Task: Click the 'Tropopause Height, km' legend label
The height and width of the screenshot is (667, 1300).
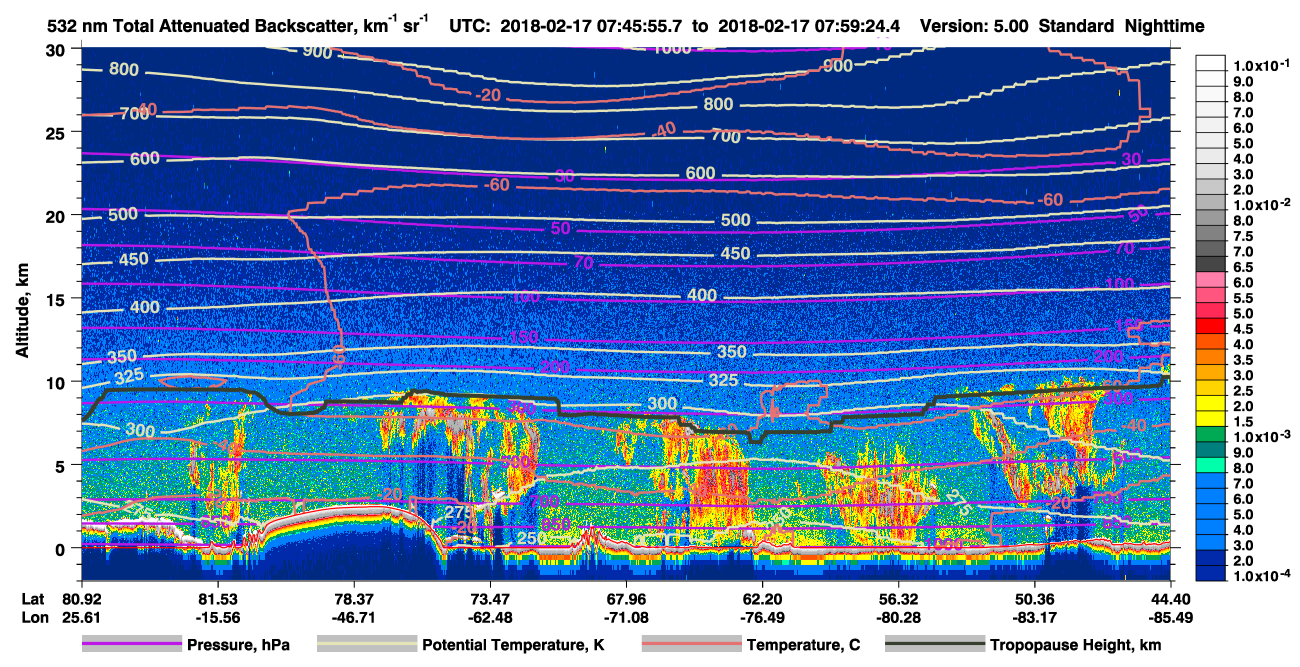Action: (x=1075, y=645)
